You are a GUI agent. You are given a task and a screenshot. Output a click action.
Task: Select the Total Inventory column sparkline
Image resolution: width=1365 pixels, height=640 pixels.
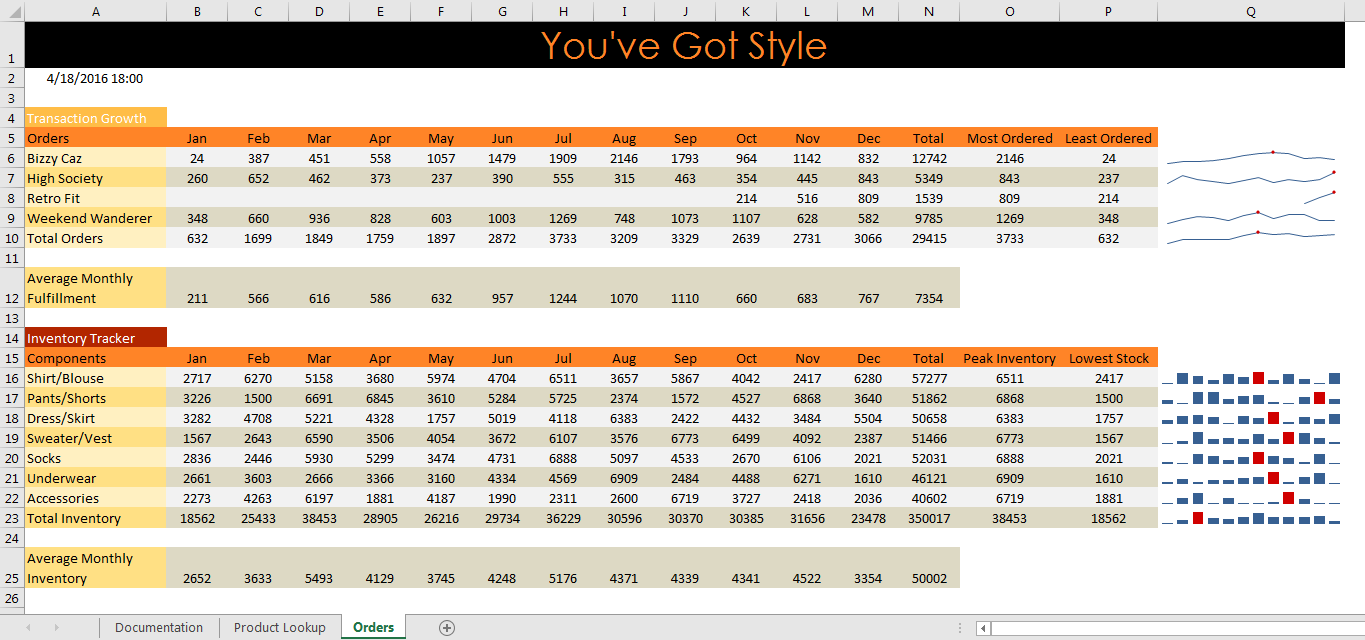tap(1250, 518)
